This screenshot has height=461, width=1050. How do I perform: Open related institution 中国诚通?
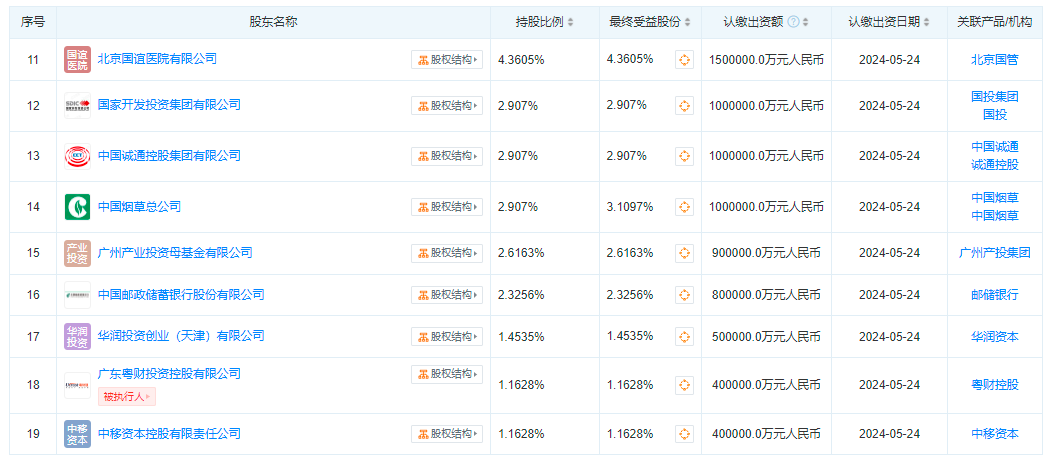(994, 147)
